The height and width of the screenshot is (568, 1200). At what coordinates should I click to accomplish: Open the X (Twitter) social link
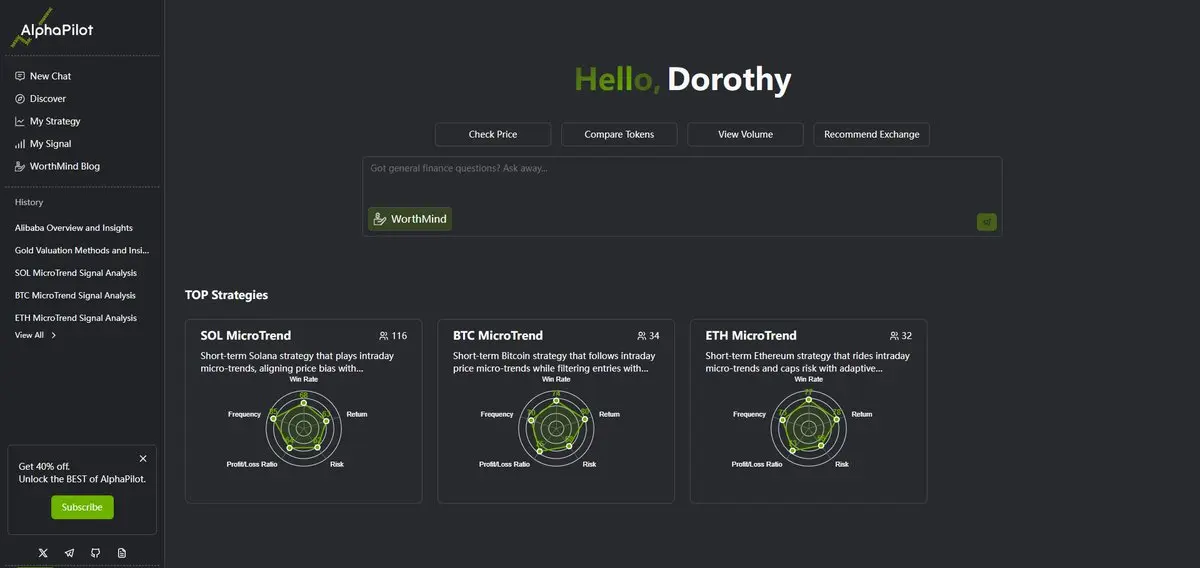[42, 552]
